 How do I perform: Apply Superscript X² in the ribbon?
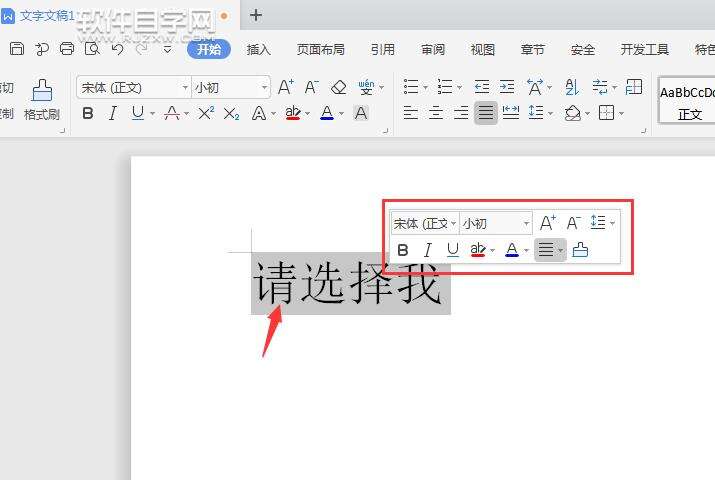206,113
